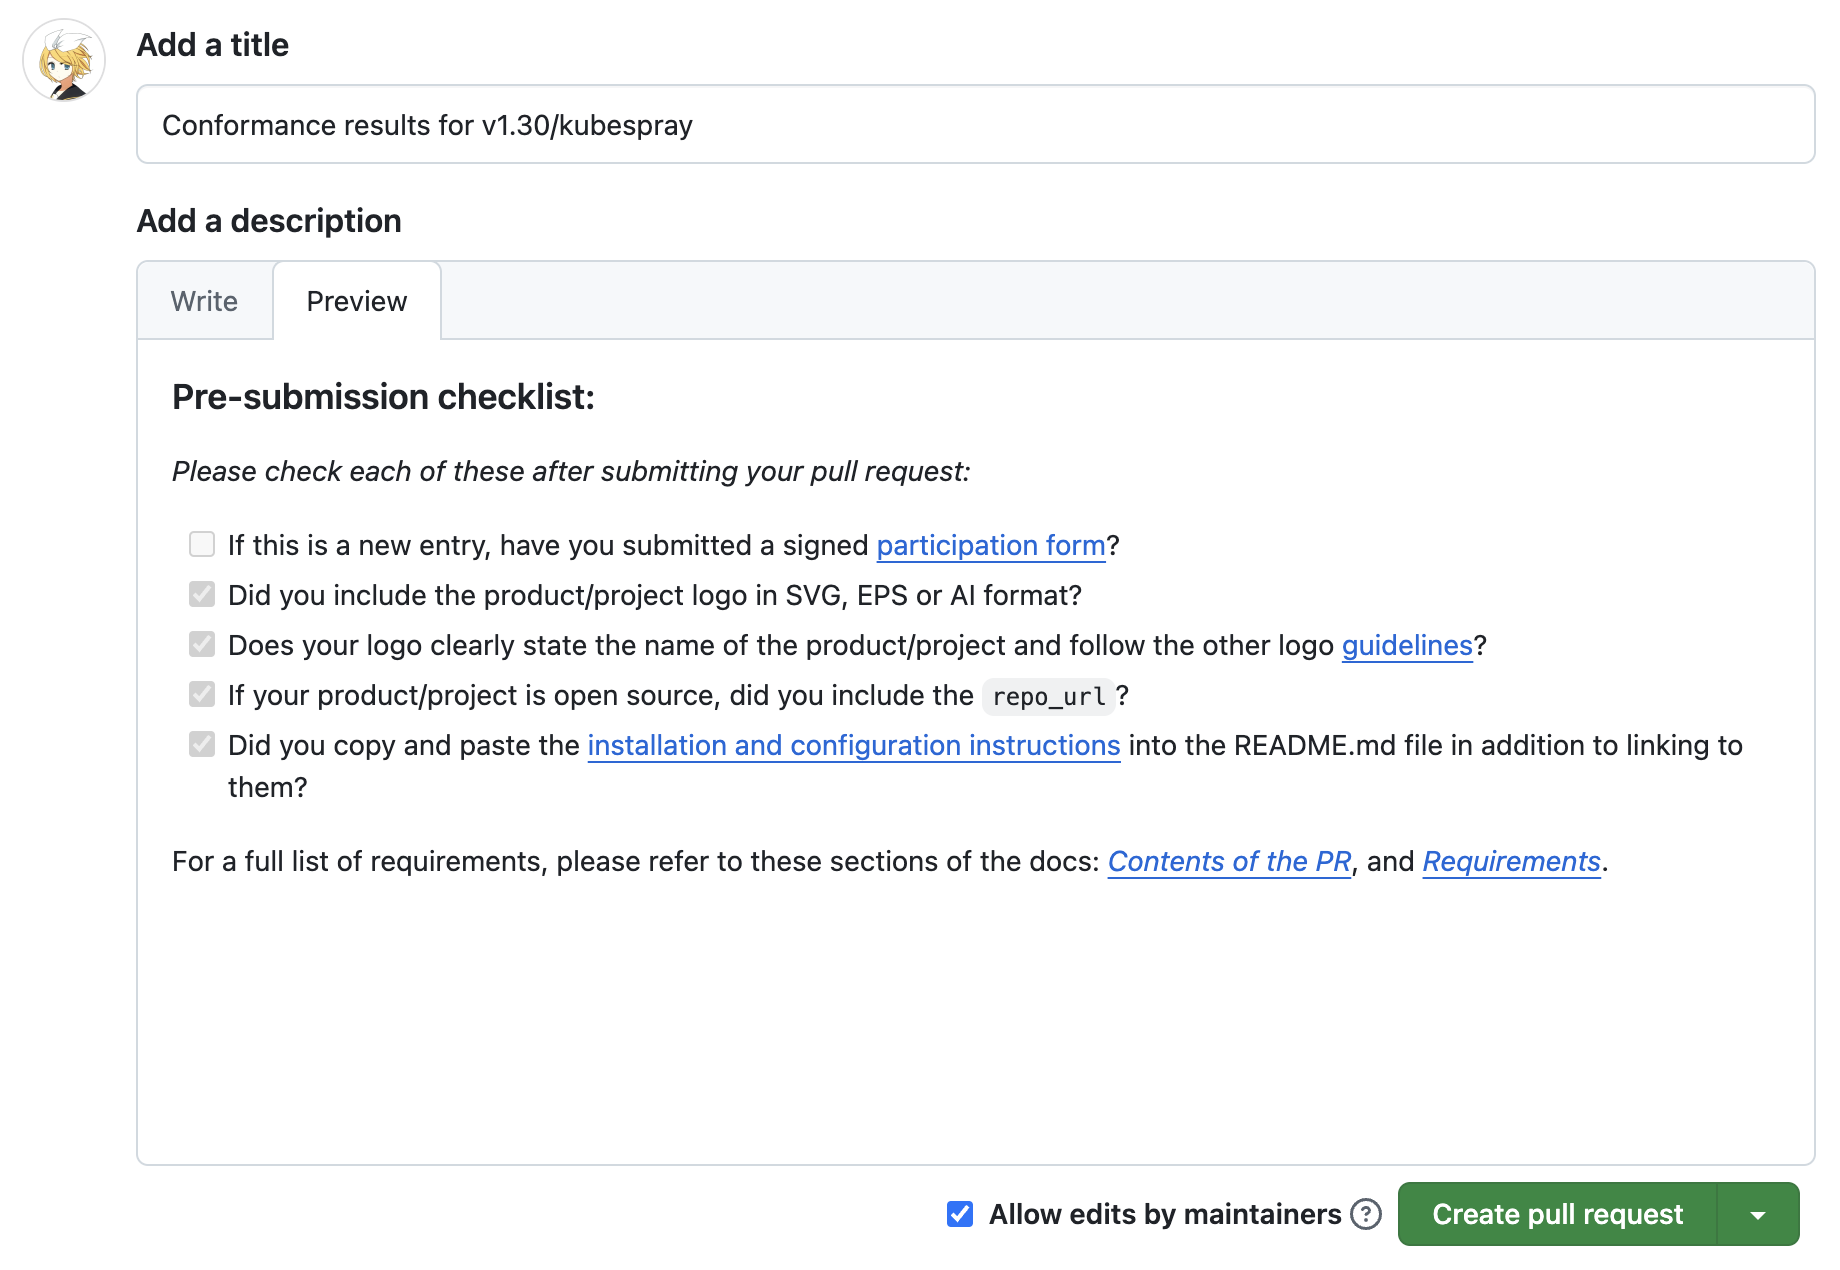The height and width of the screenshot is (1270, 1840).
Task: Click the Pre-submission checklist heading
Action: (383, 397)
